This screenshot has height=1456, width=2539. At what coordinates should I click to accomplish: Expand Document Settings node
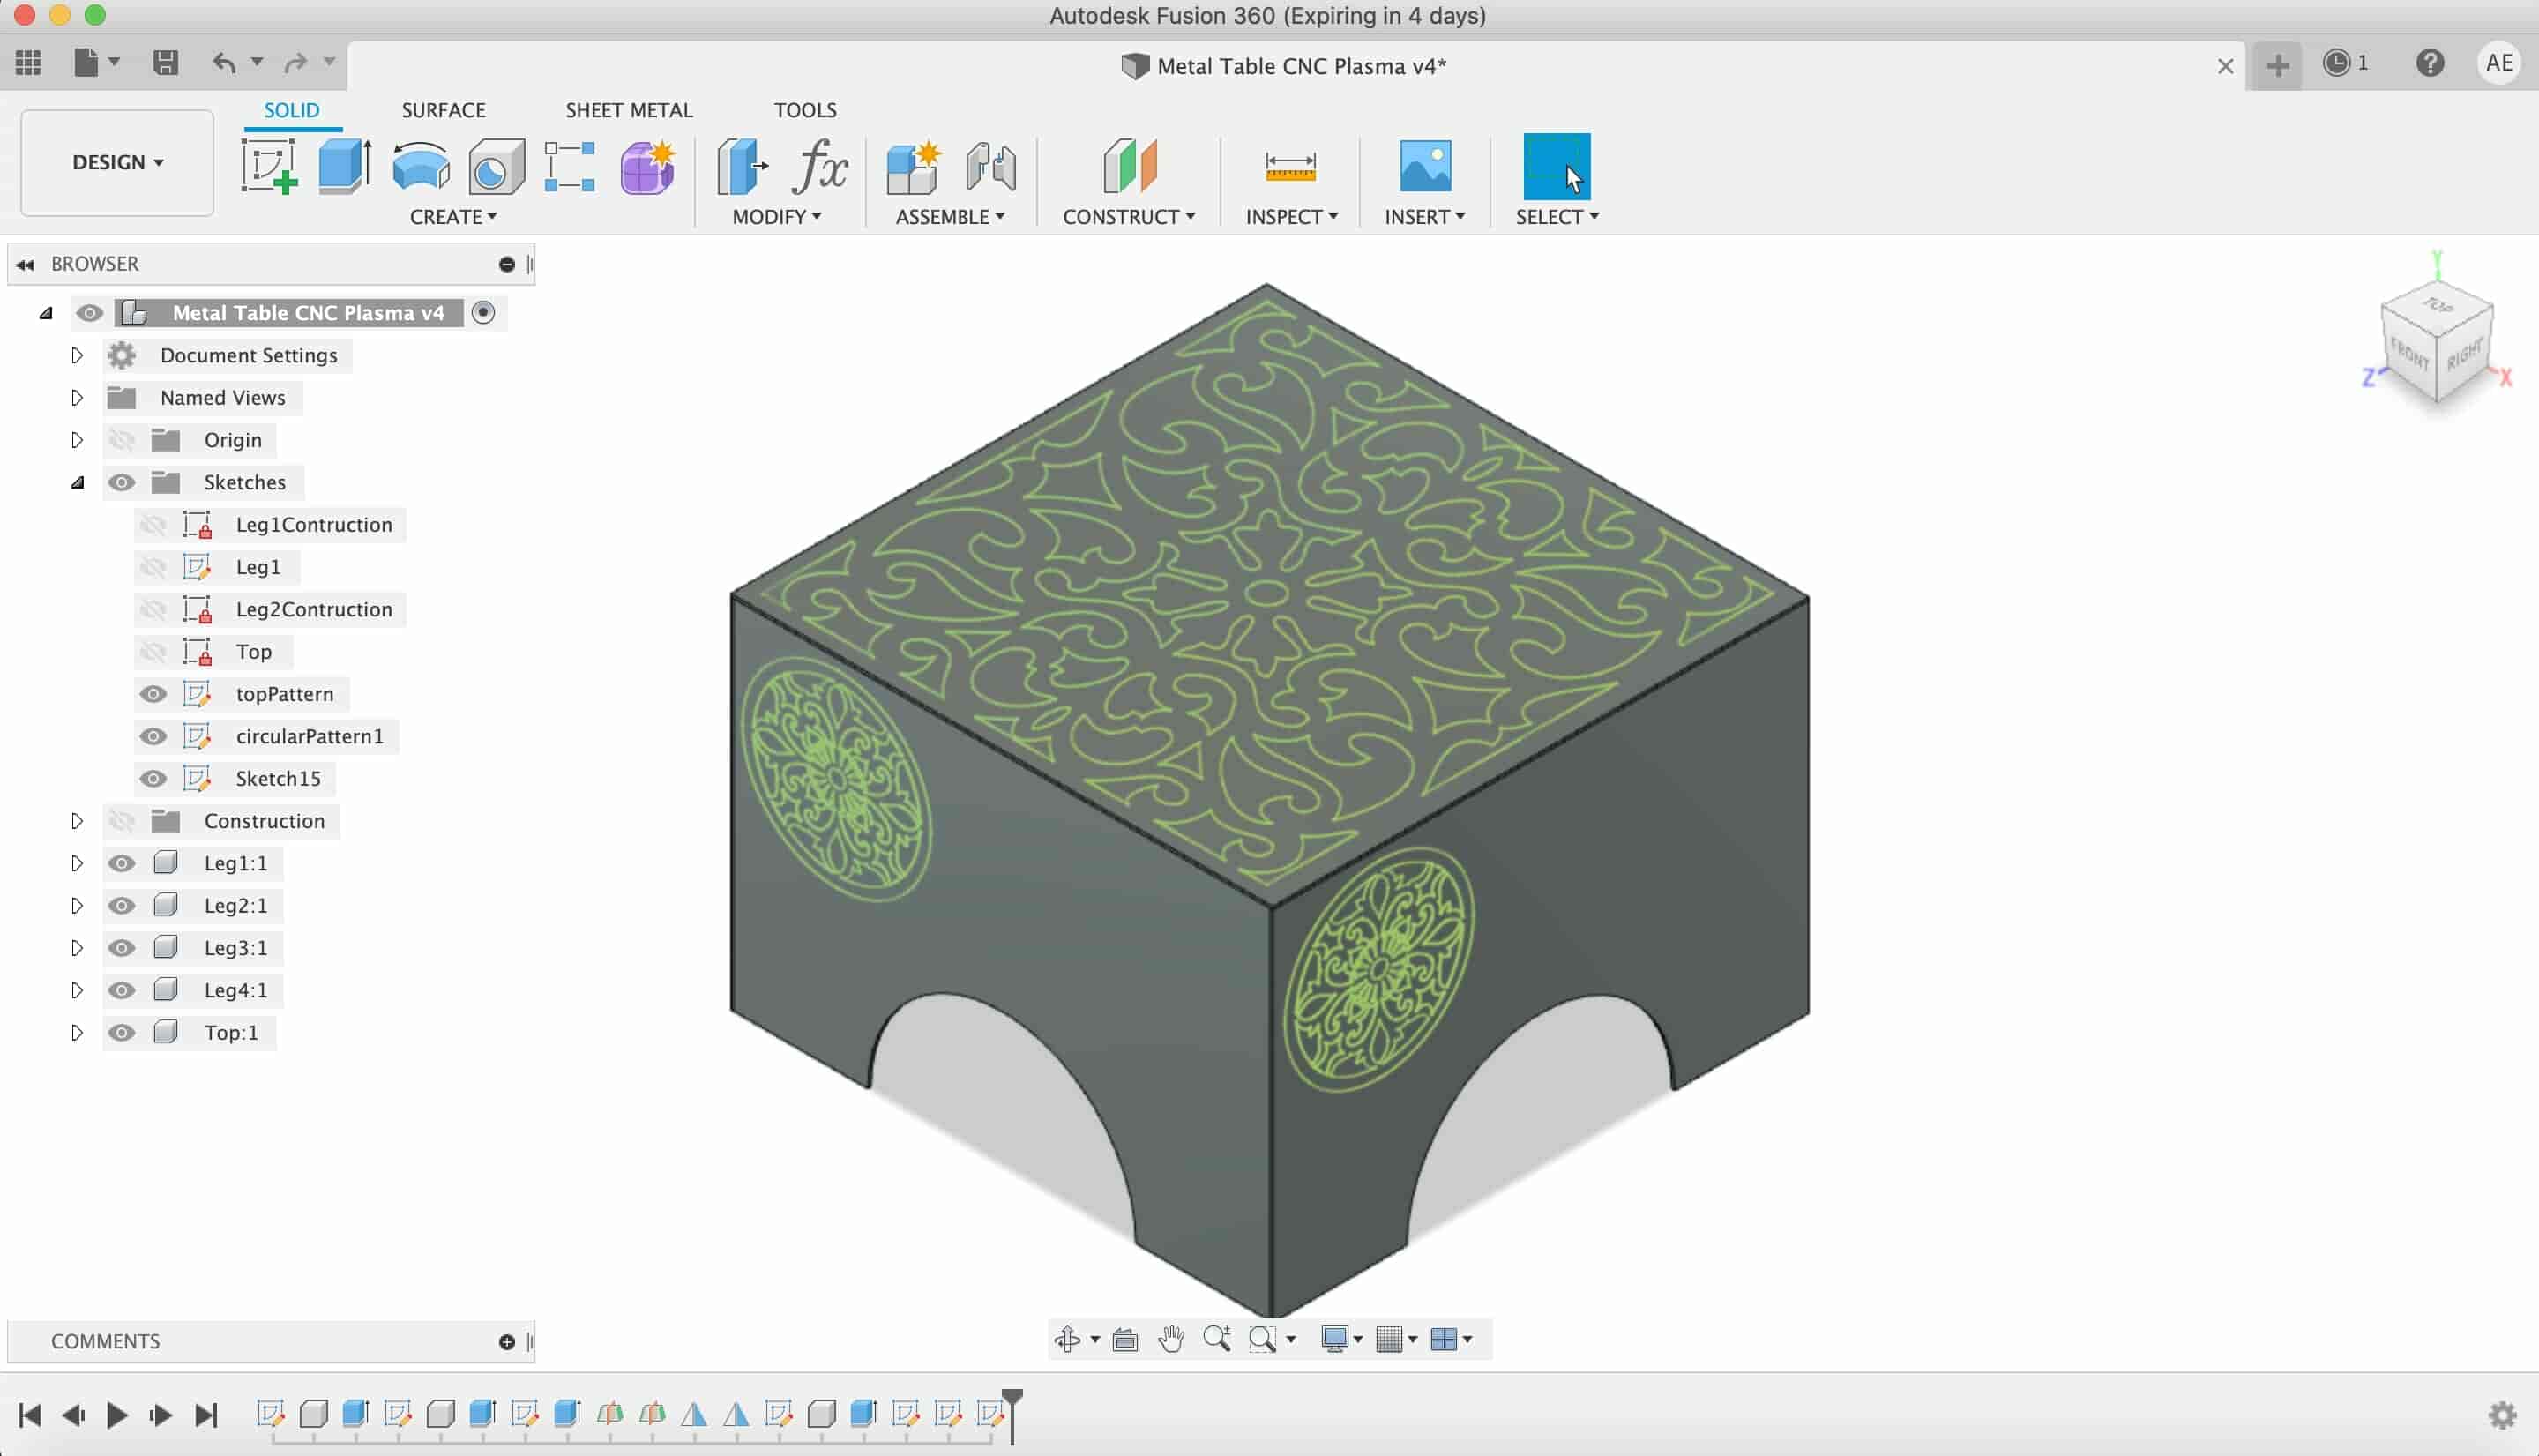tap(77, 355)
